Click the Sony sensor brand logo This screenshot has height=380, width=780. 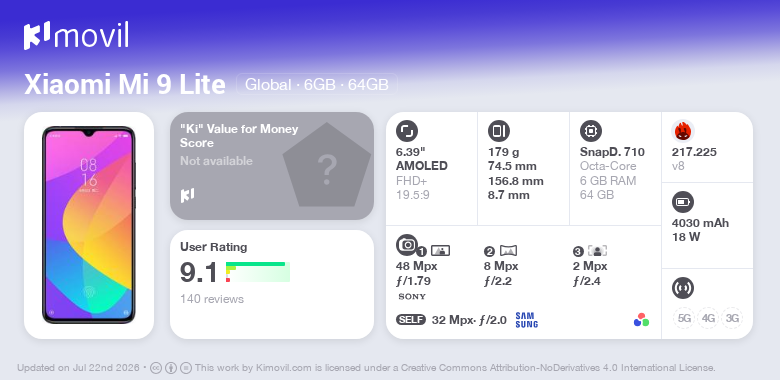point(412,297)
